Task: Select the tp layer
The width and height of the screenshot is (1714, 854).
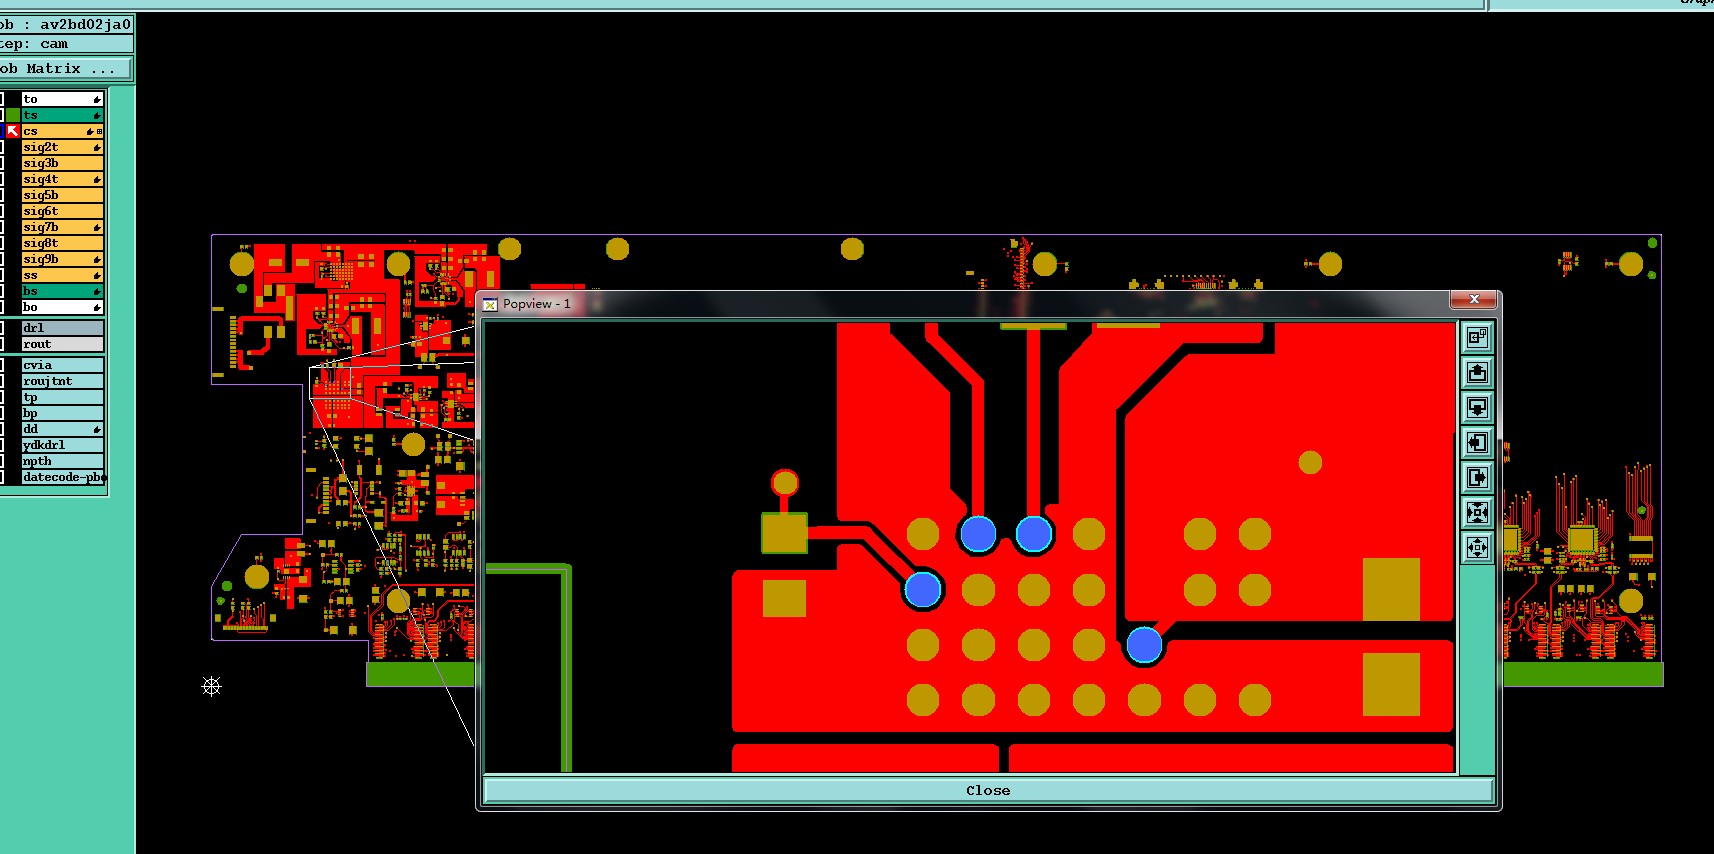Action: pyautogui.click(x=62, y=397)
